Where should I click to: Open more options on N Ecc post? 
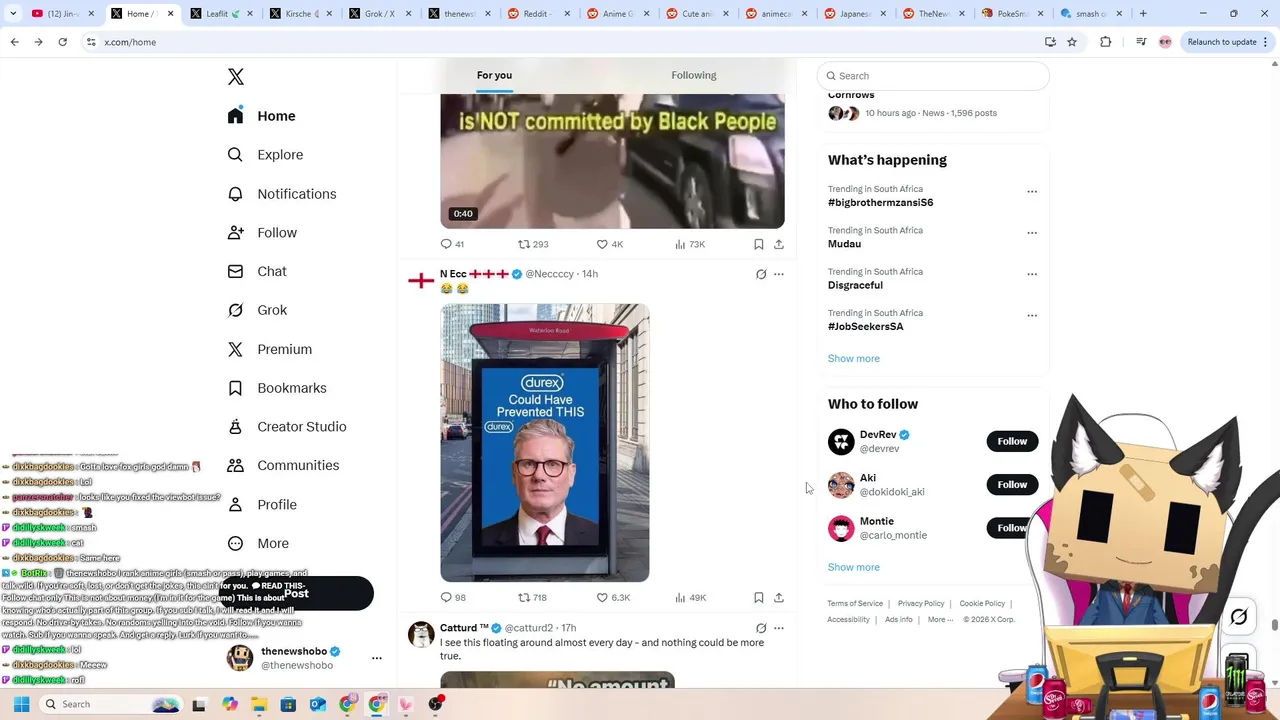(779, 274)
